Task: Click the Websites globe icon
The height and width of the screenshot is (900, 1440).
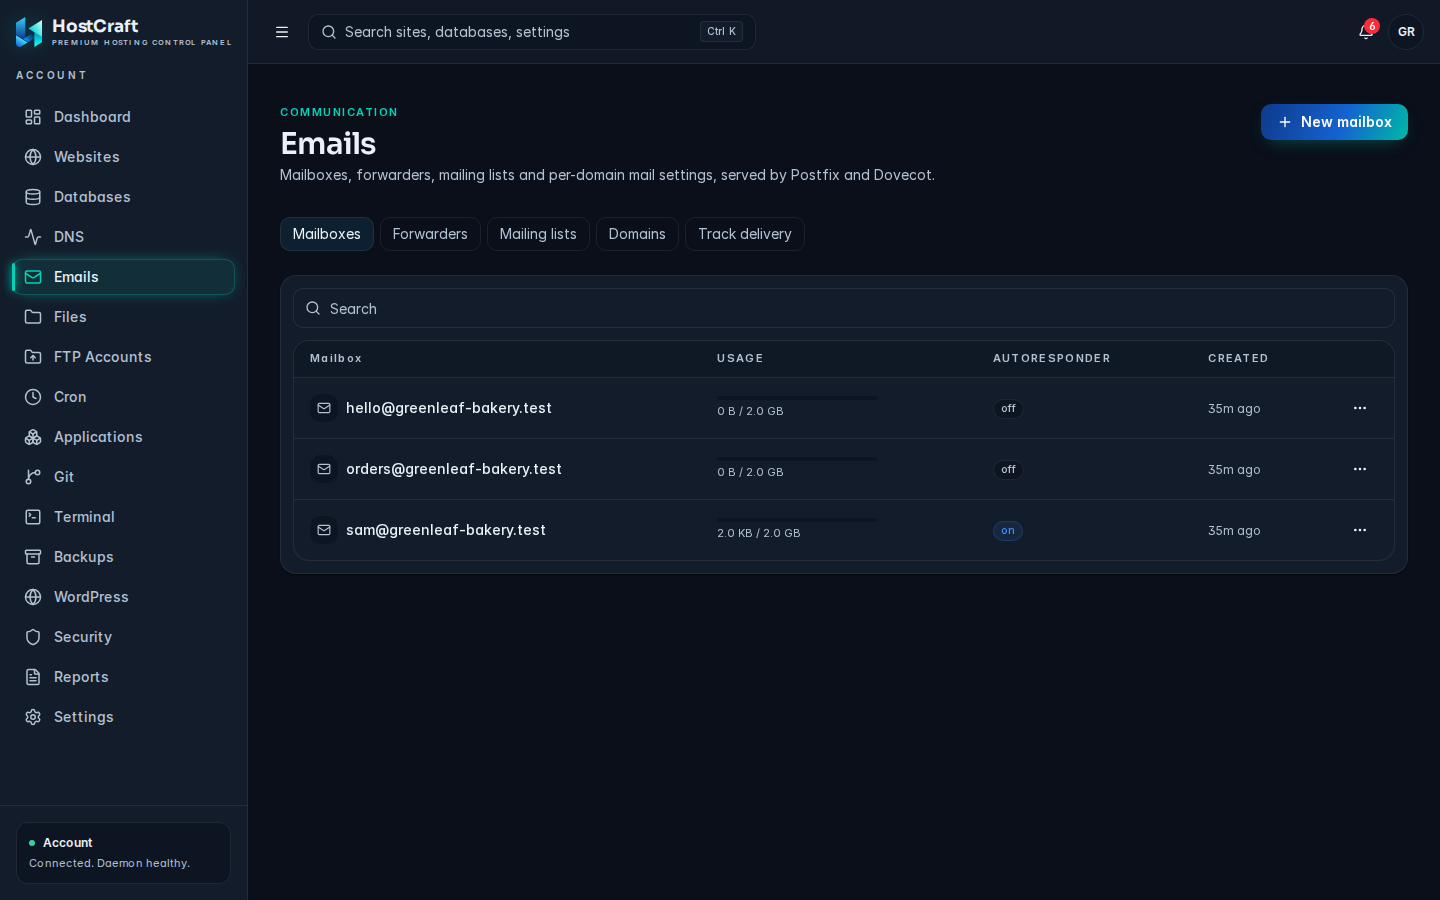Action: [33, 157]
